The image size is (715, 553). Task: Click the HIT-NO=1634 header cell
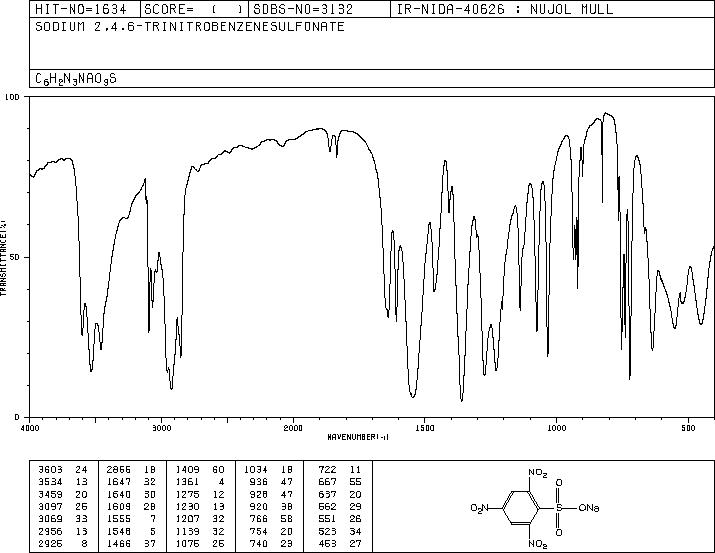(85, 9)
